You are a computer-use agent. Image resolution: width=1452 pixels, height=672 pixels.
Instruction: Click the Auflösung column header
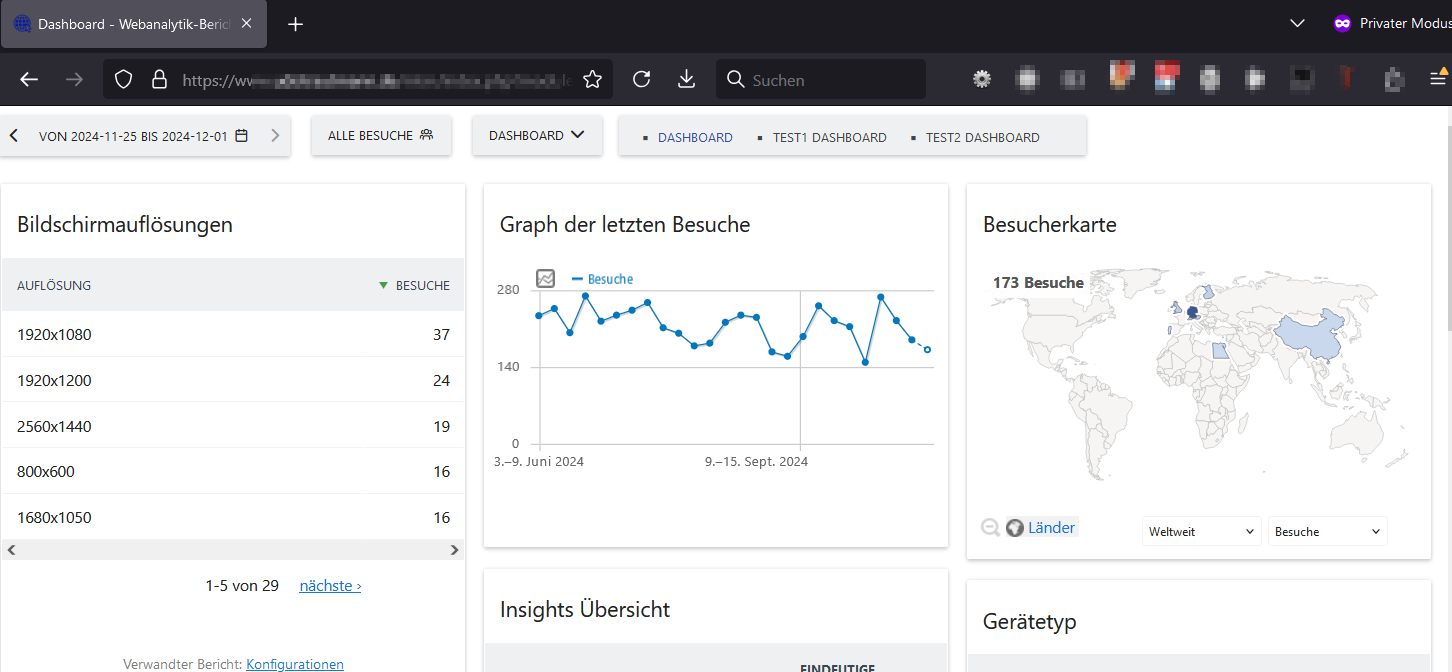pos(54,285)
